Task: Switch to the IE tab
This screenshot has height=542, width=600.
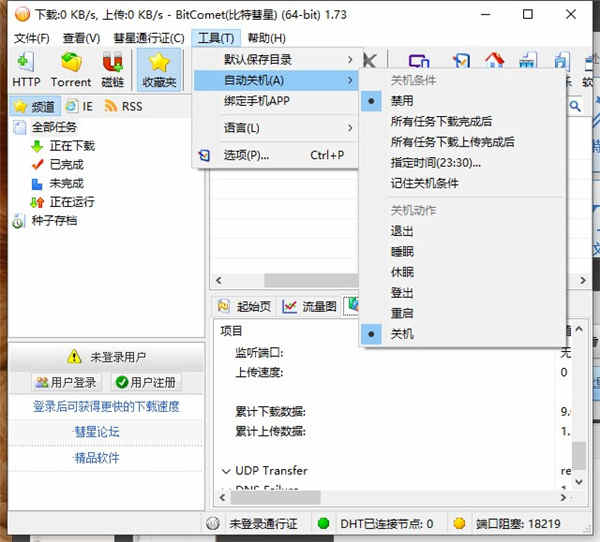Action: (x=80, y=106)
